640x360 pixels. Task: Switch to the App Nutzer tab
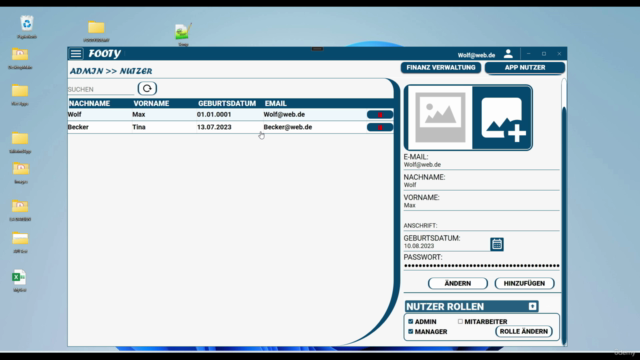tap(524, 68)
